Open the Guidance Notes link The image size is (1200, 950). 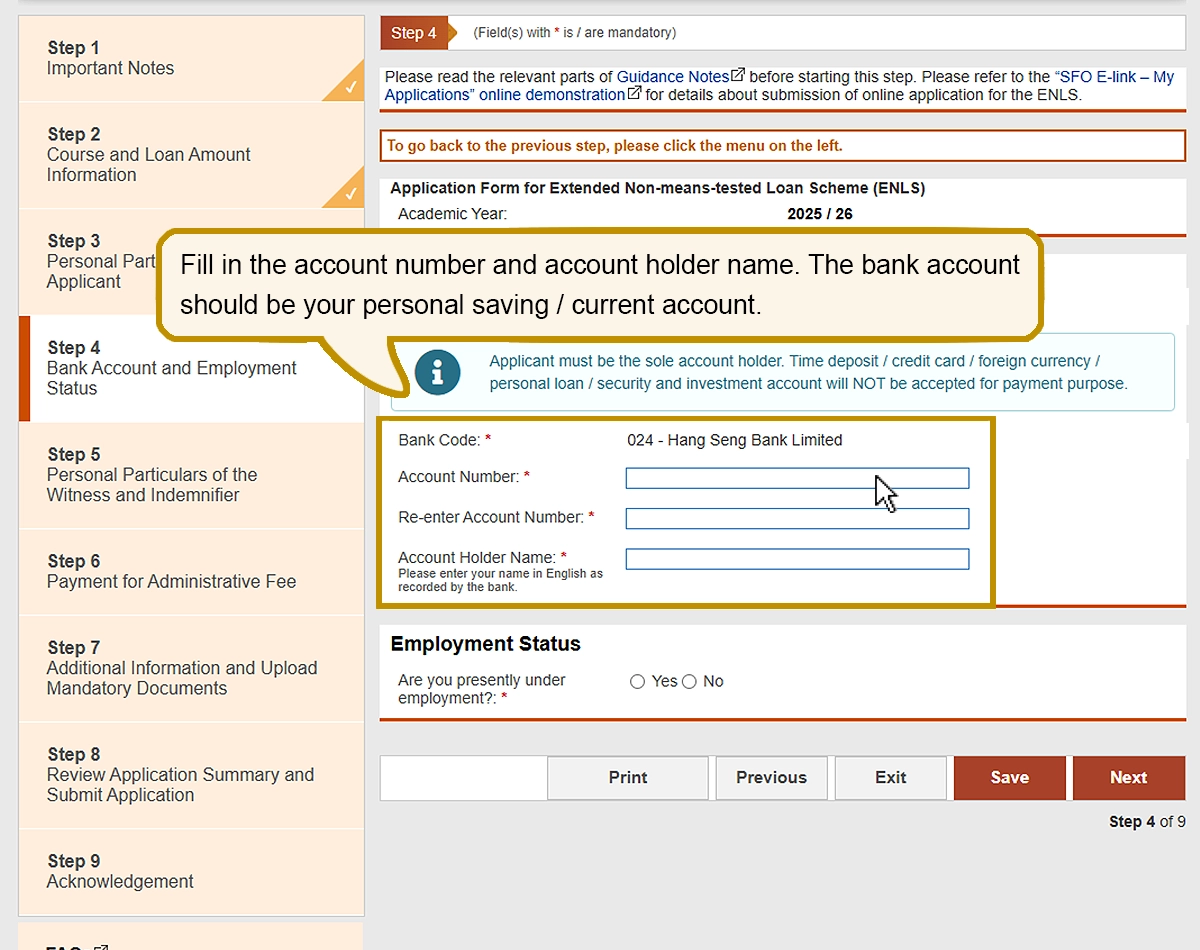(672, 77)
